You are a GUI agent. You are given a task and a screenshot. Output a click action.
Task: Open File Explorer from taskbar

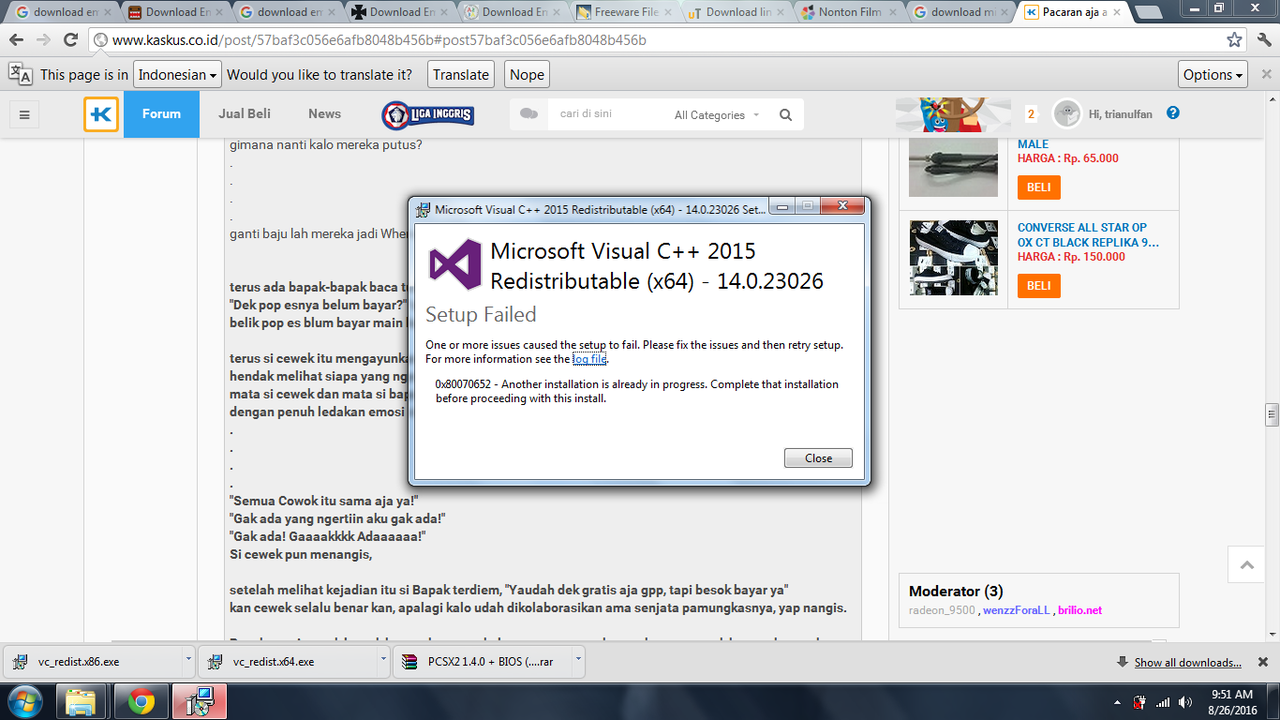(81, 702)
